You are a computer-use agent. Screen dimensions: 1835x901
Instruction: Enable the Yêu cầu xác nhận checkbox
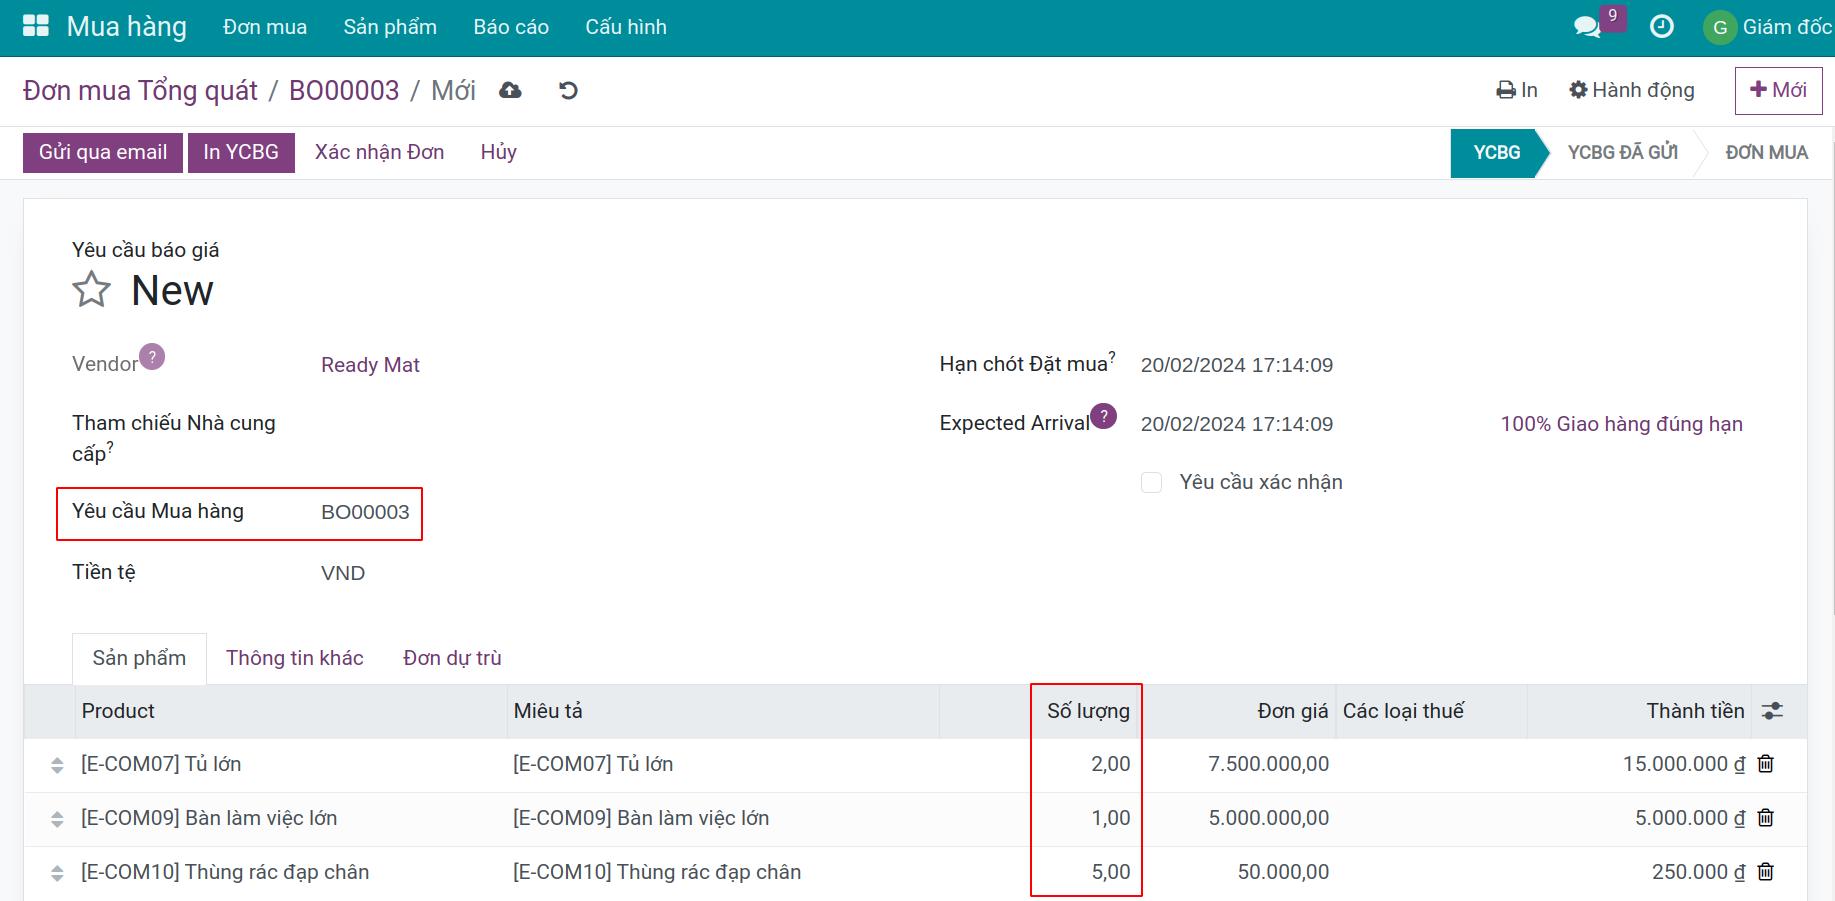click(1152, 483)
